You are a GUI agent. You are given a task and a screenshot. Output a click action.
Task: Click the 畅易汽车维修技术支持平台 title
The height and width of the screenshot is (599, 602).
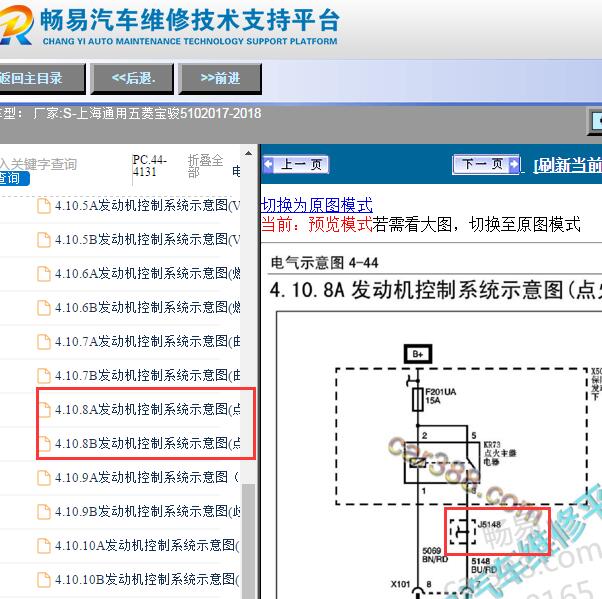tap(190, 20)
